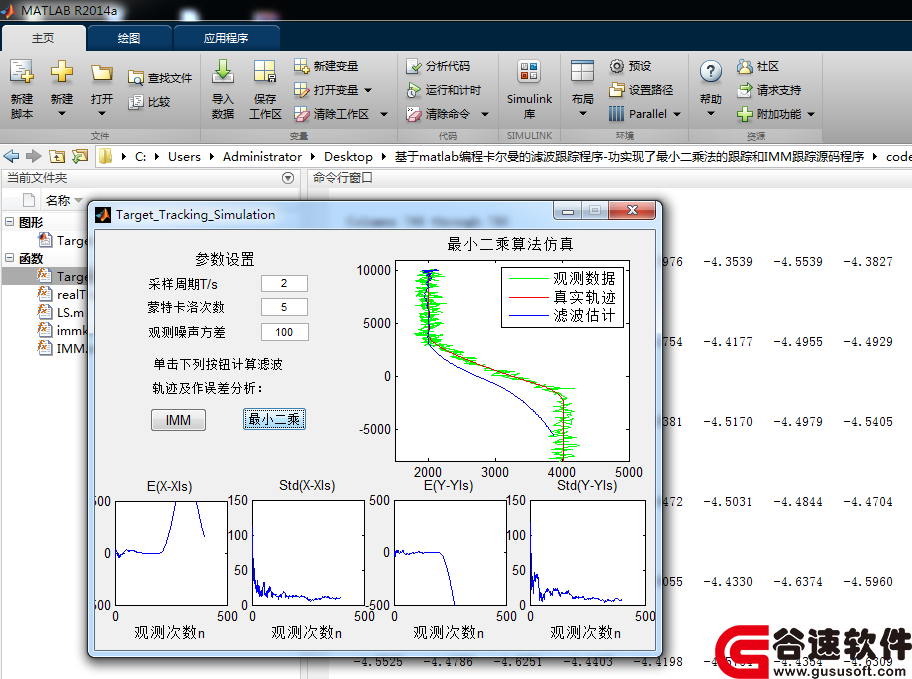
Task: Click the E(Y-Yls) error plot
Action: 450,553
